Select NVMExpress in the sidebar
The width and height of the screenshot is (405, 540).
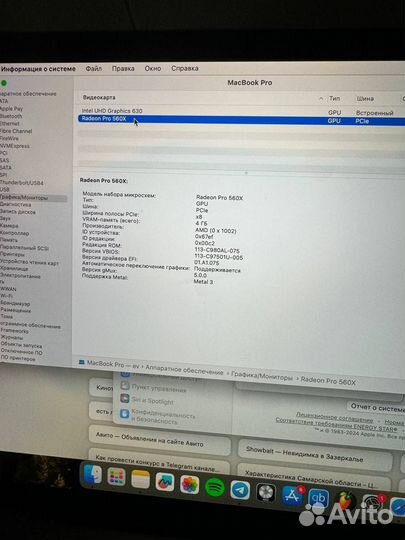click(14, 146)
